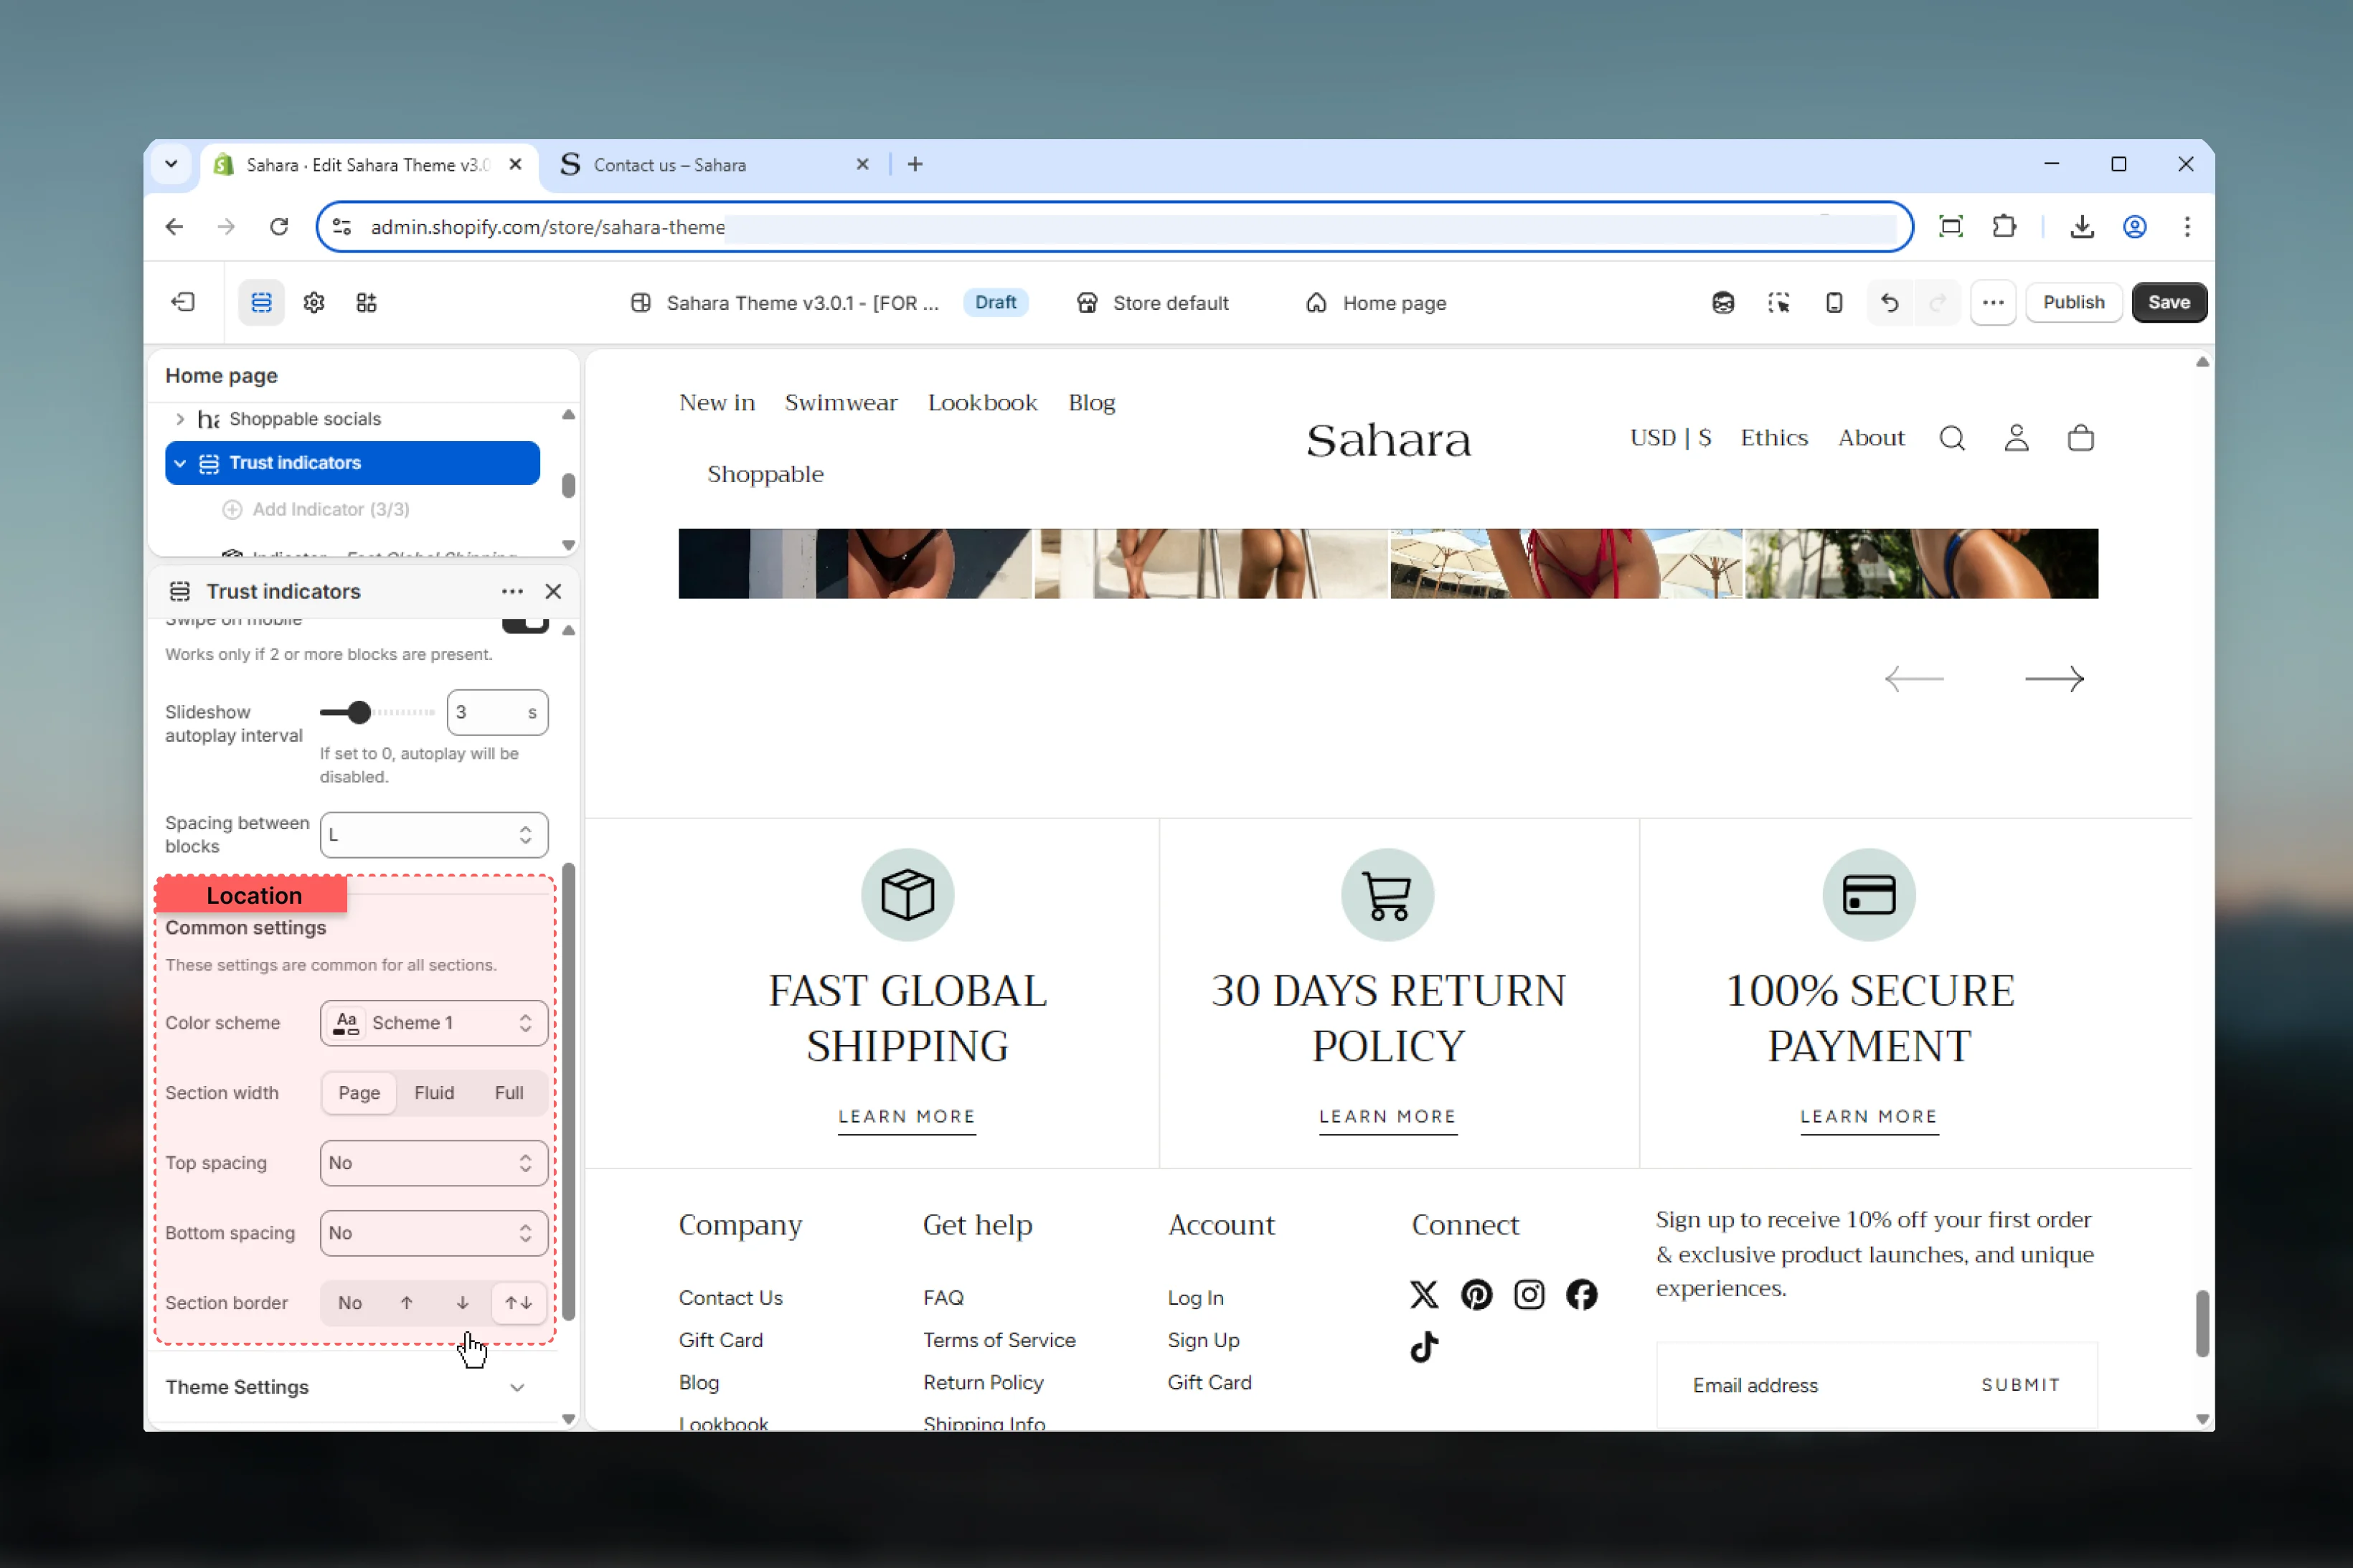
Task: Open the Spacing between blocks dropdown
Action: click(x=434, y=835)
